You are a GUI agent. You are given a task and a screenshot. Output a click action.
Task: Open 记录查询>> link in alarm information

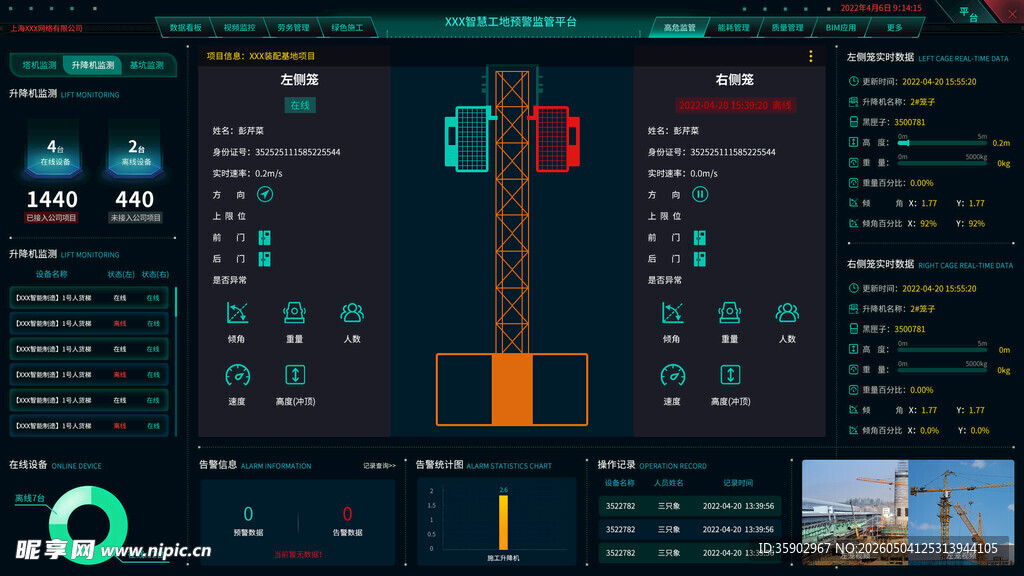(x=379, y=466)
